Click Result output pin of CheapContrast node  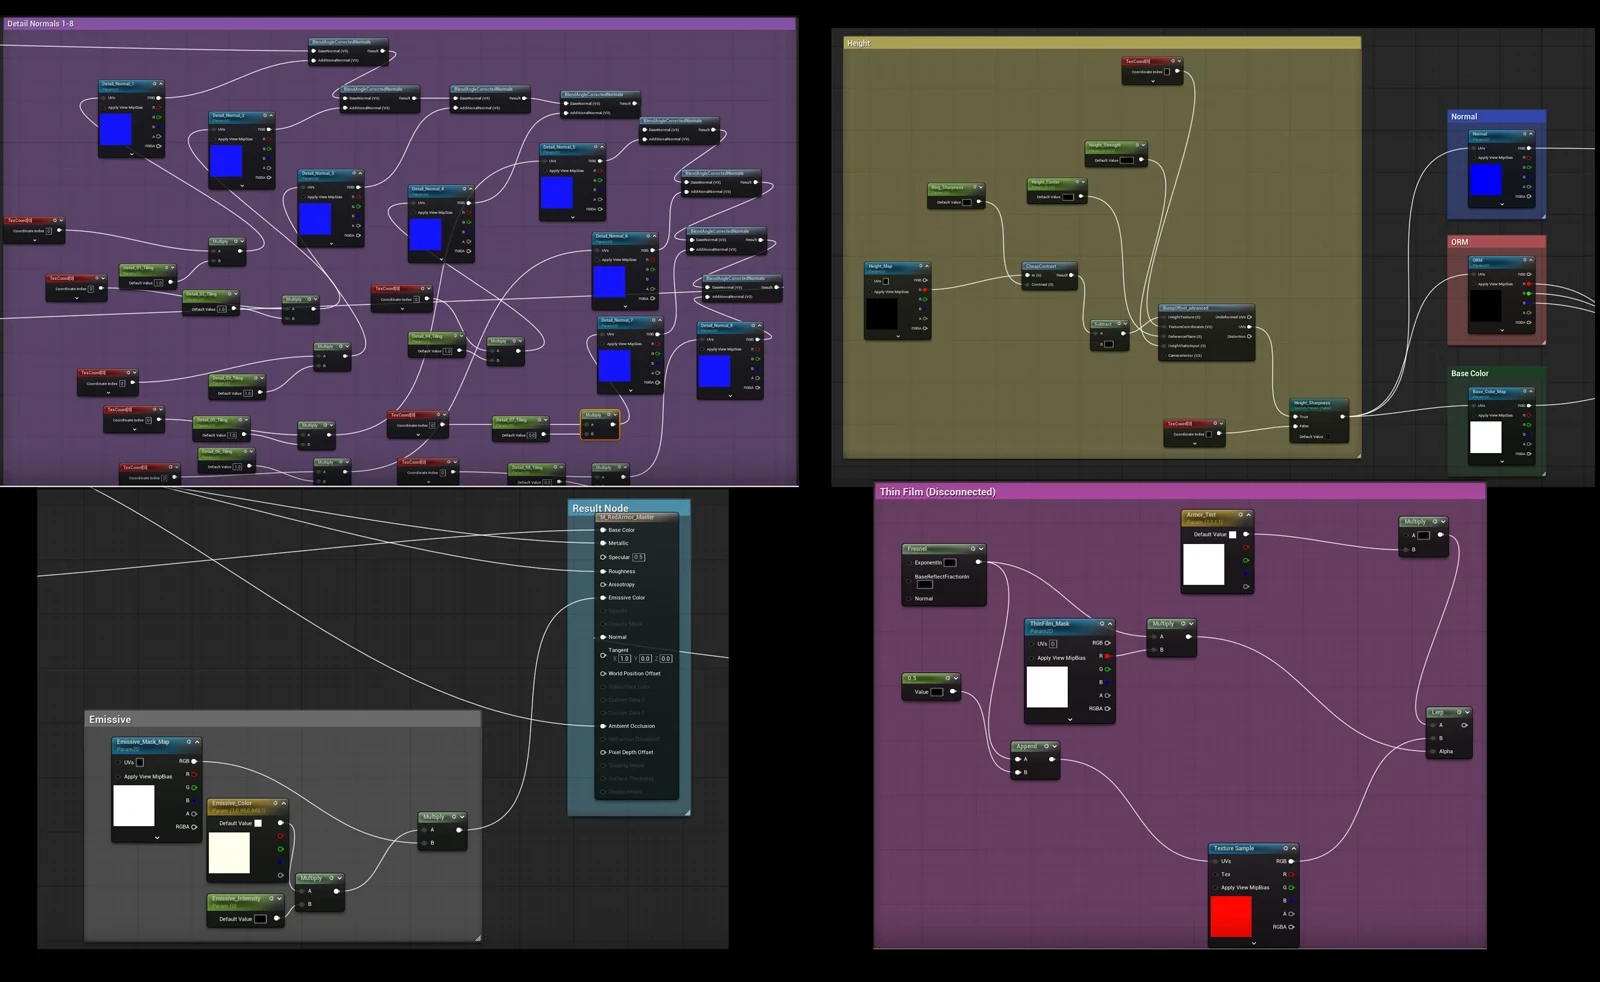[1072, 275]
